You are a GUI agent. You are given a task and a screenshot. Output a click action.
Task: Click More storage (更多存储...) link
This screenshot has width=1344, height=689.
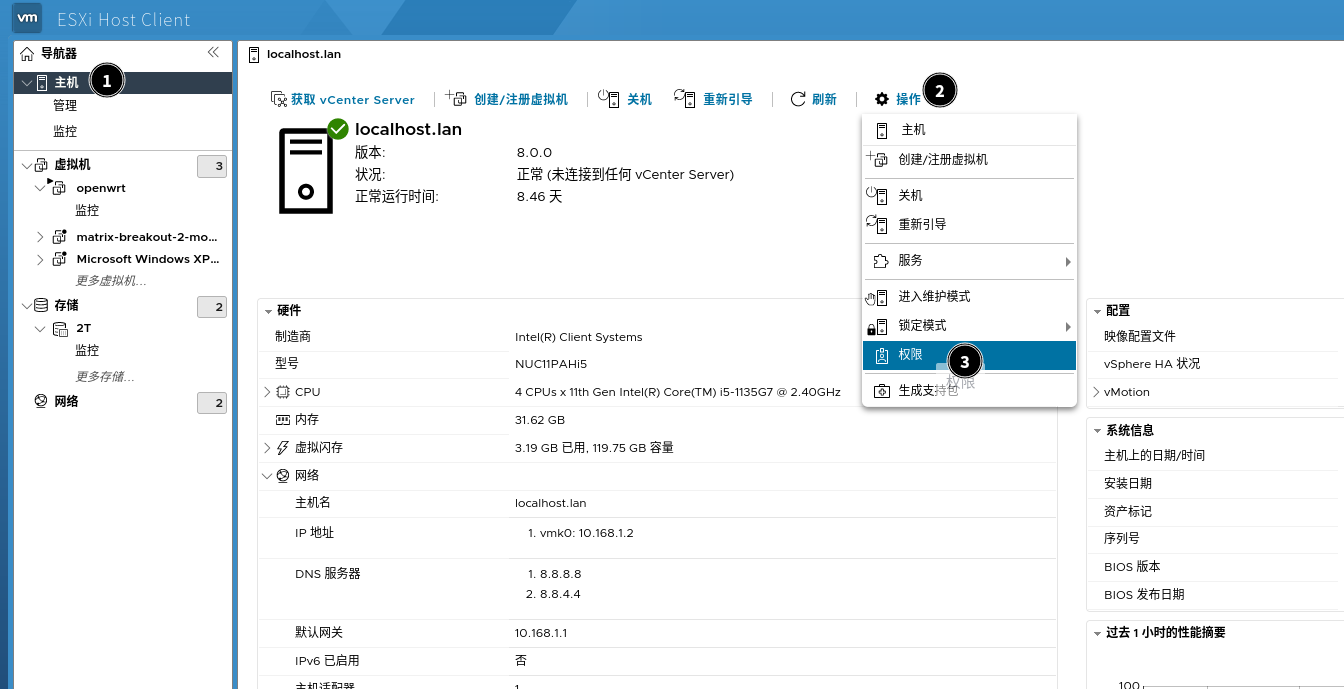pos(105,377)
